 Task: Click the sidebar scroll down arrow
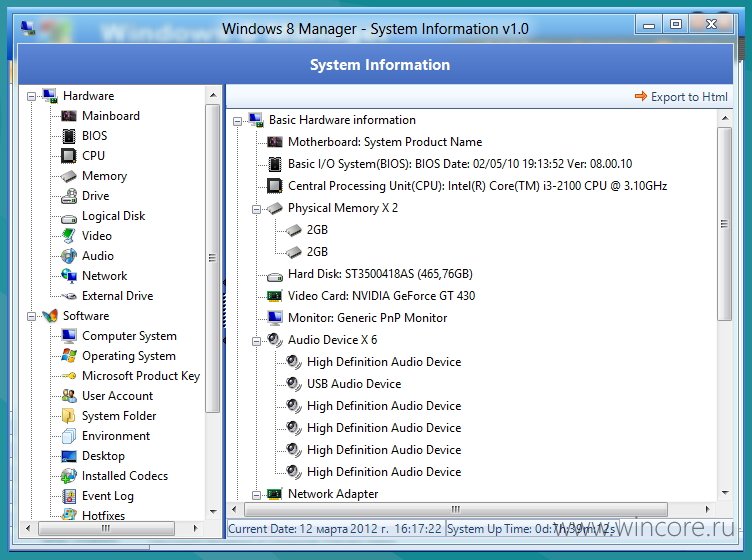(x=213, y=512)
